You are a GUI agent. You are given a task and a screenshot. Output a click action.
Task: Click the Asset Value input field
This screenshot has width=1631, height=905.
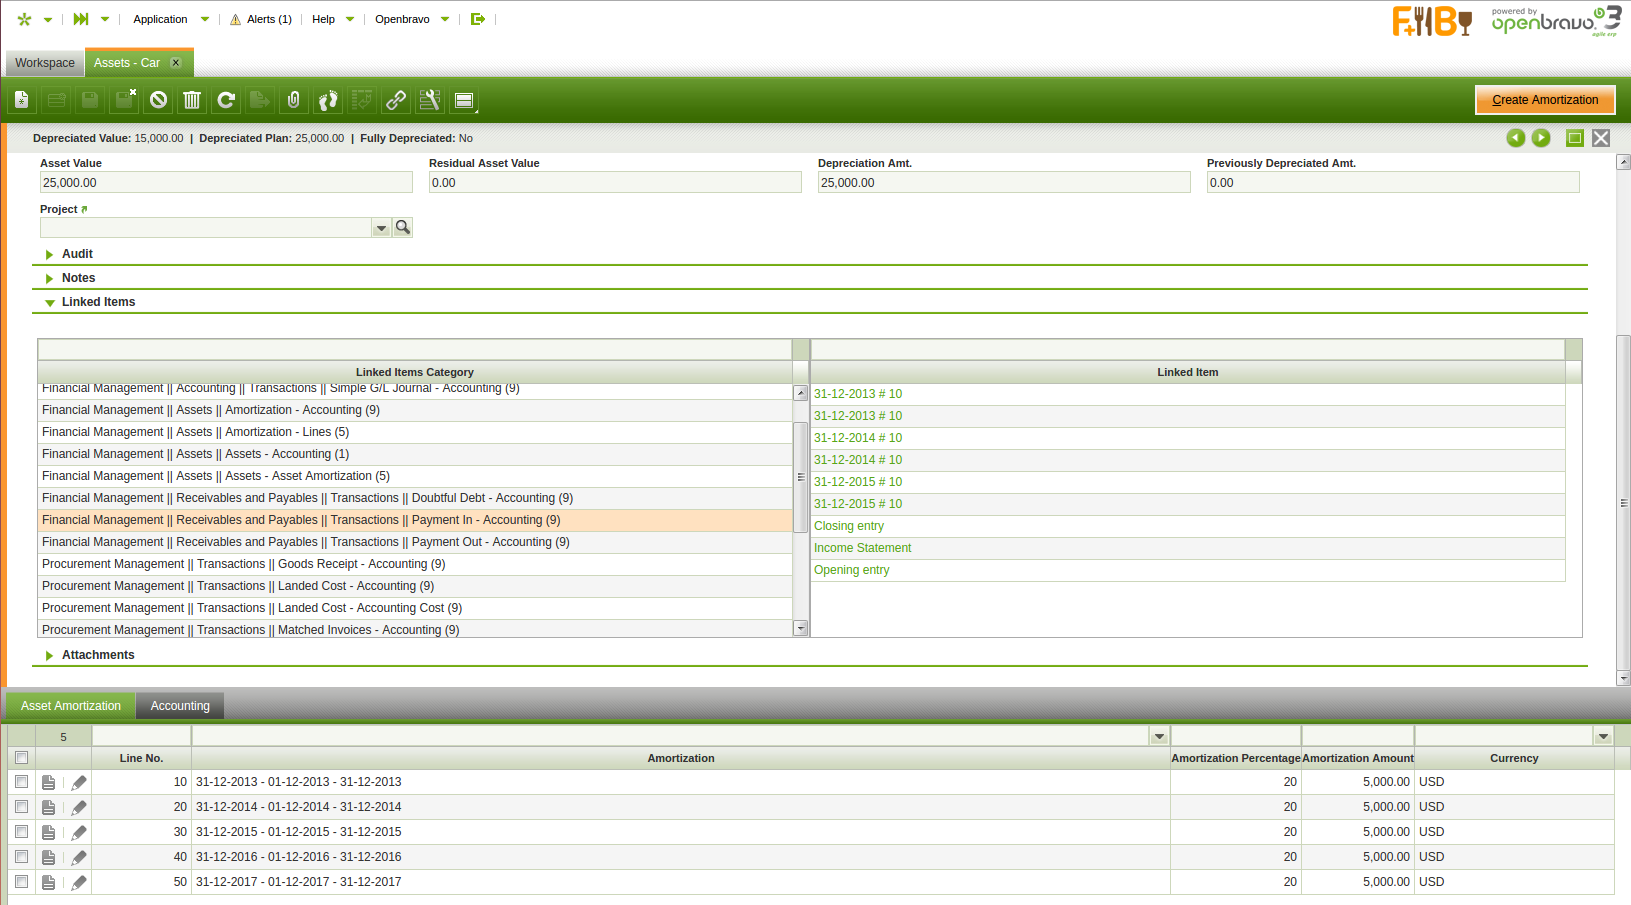(x=226, y=183)
